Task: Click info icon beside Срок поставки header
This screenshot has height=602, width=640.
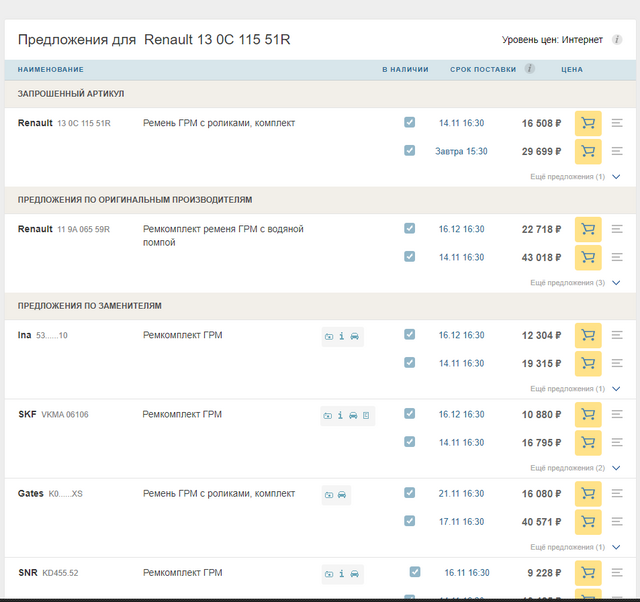Action: (529, 68)
